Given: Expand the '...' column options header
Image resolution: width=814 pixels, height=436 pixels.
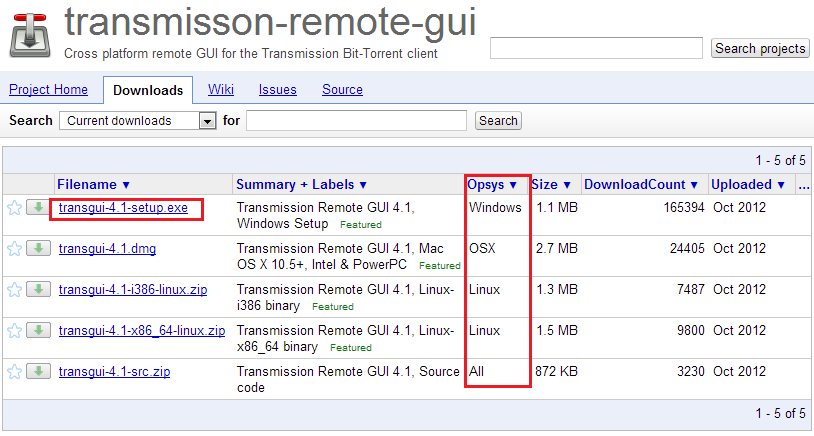Looking at the screenshot, I should 803,184.
